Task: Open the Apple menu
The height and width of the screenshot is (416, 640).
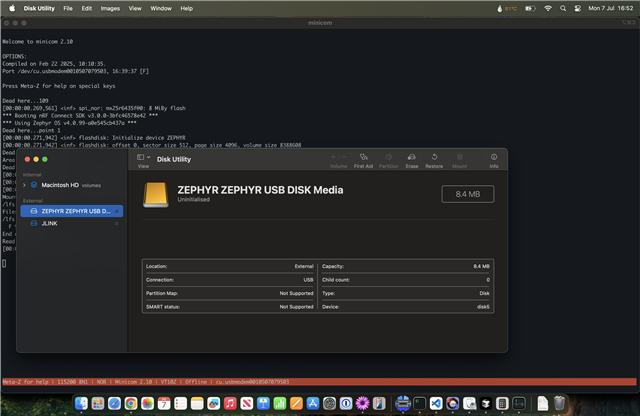Action: click(x=12, y=8)
